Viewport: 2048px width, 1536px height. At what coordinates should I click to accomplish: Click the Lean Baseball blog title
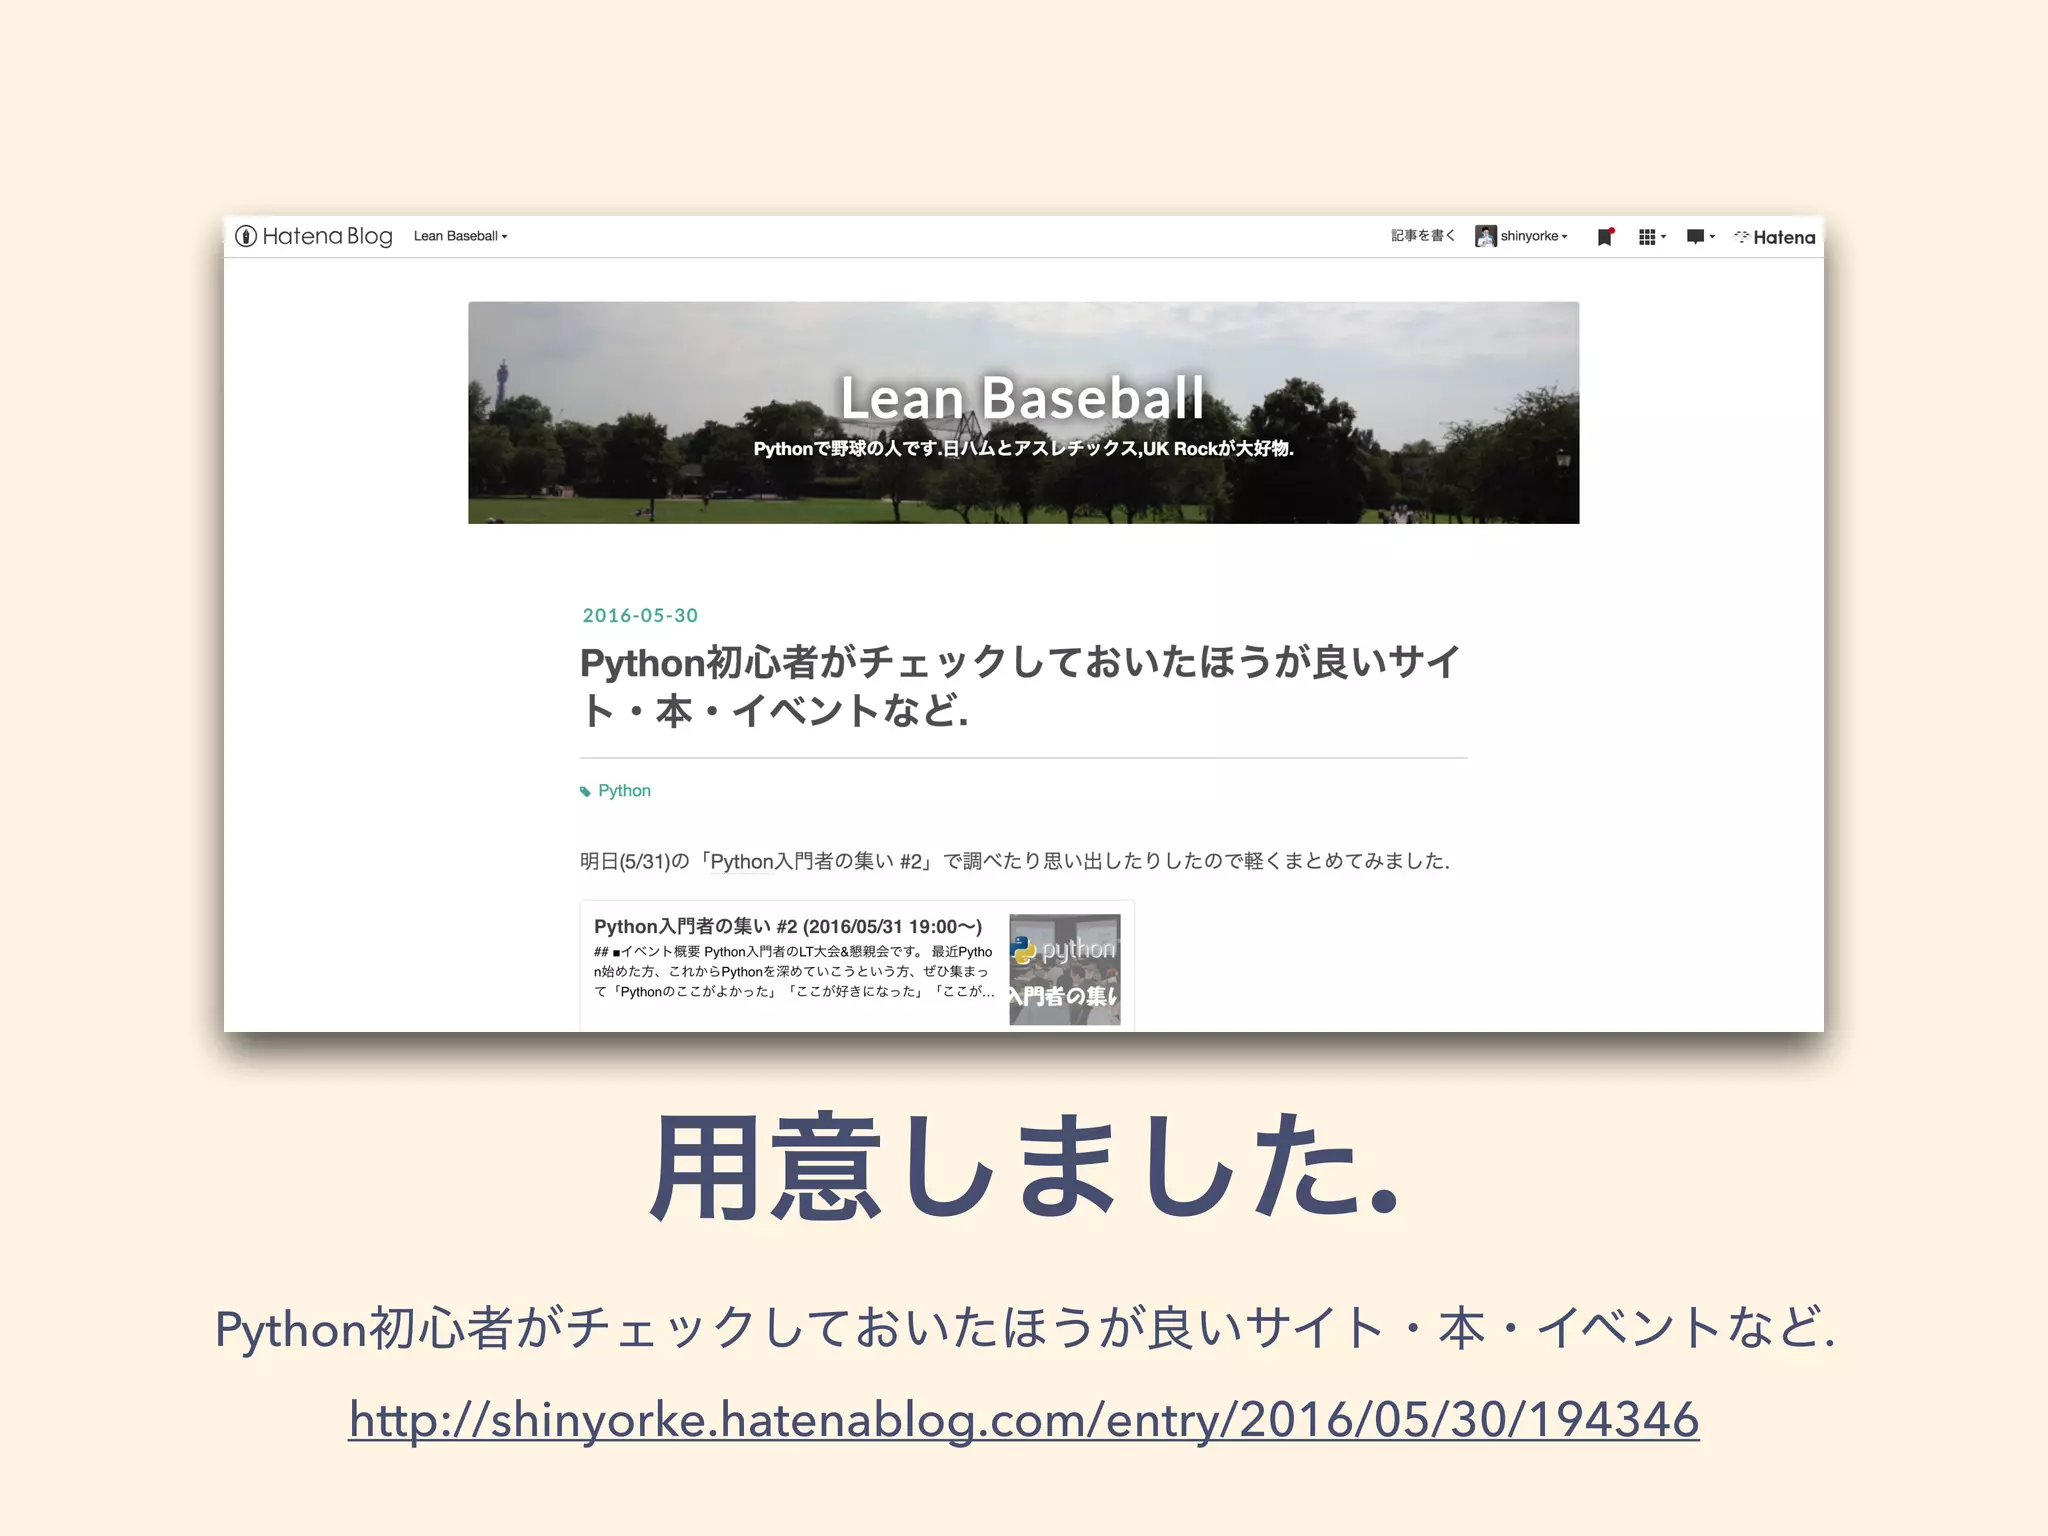[1023, 398]
